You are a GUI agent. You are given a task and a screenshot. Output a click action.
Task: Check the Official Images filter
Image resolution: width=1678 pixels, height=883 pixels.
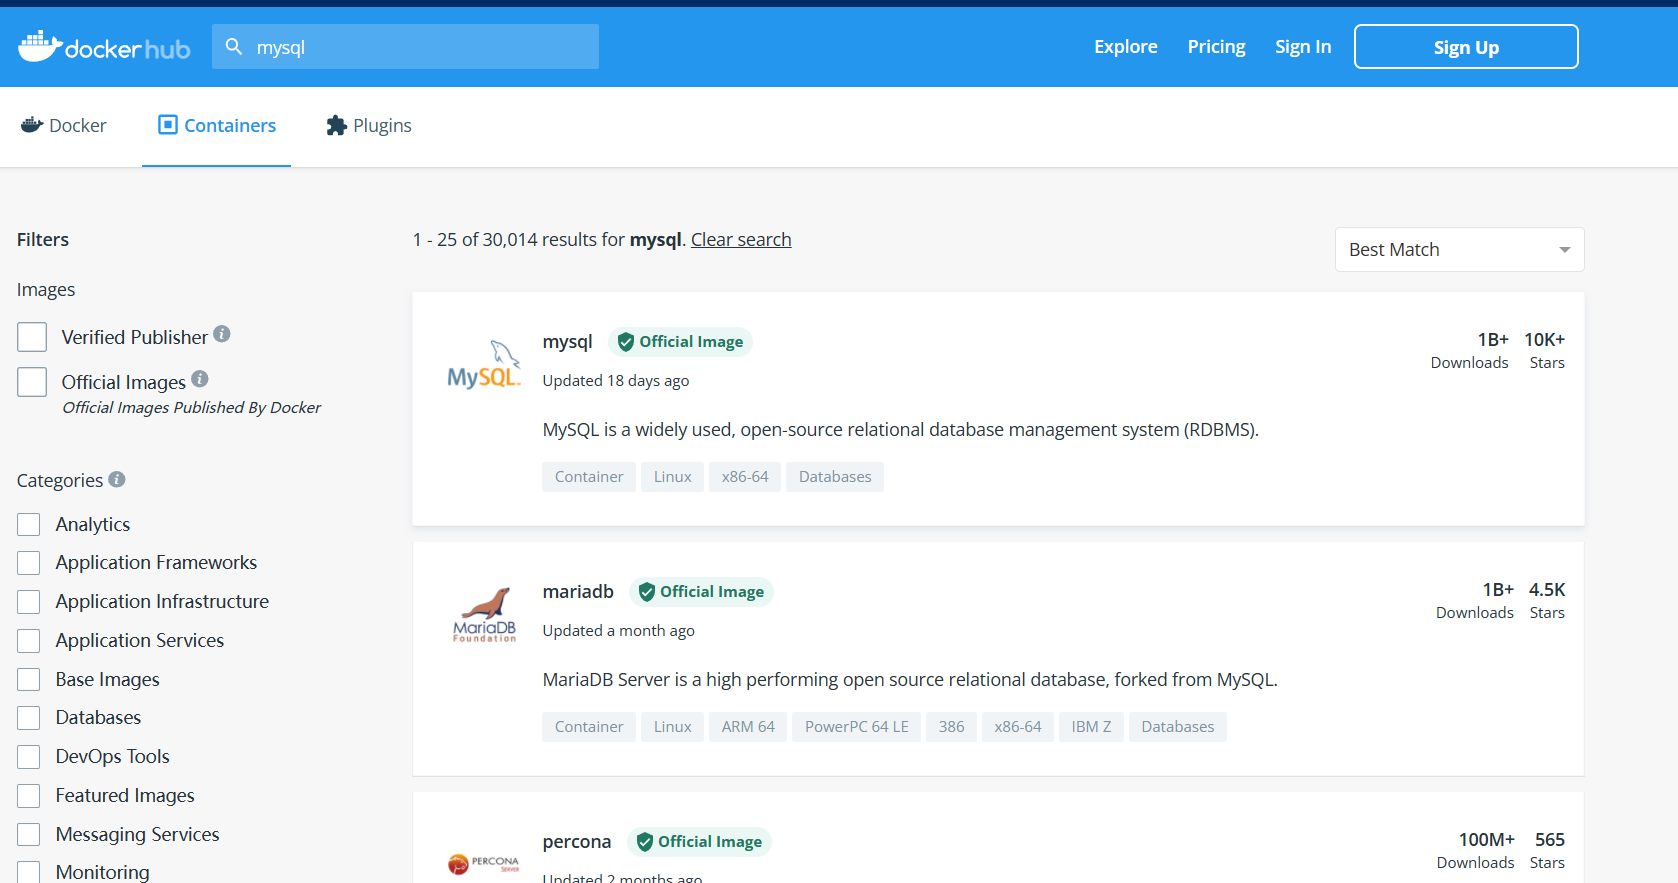(32, 382)
